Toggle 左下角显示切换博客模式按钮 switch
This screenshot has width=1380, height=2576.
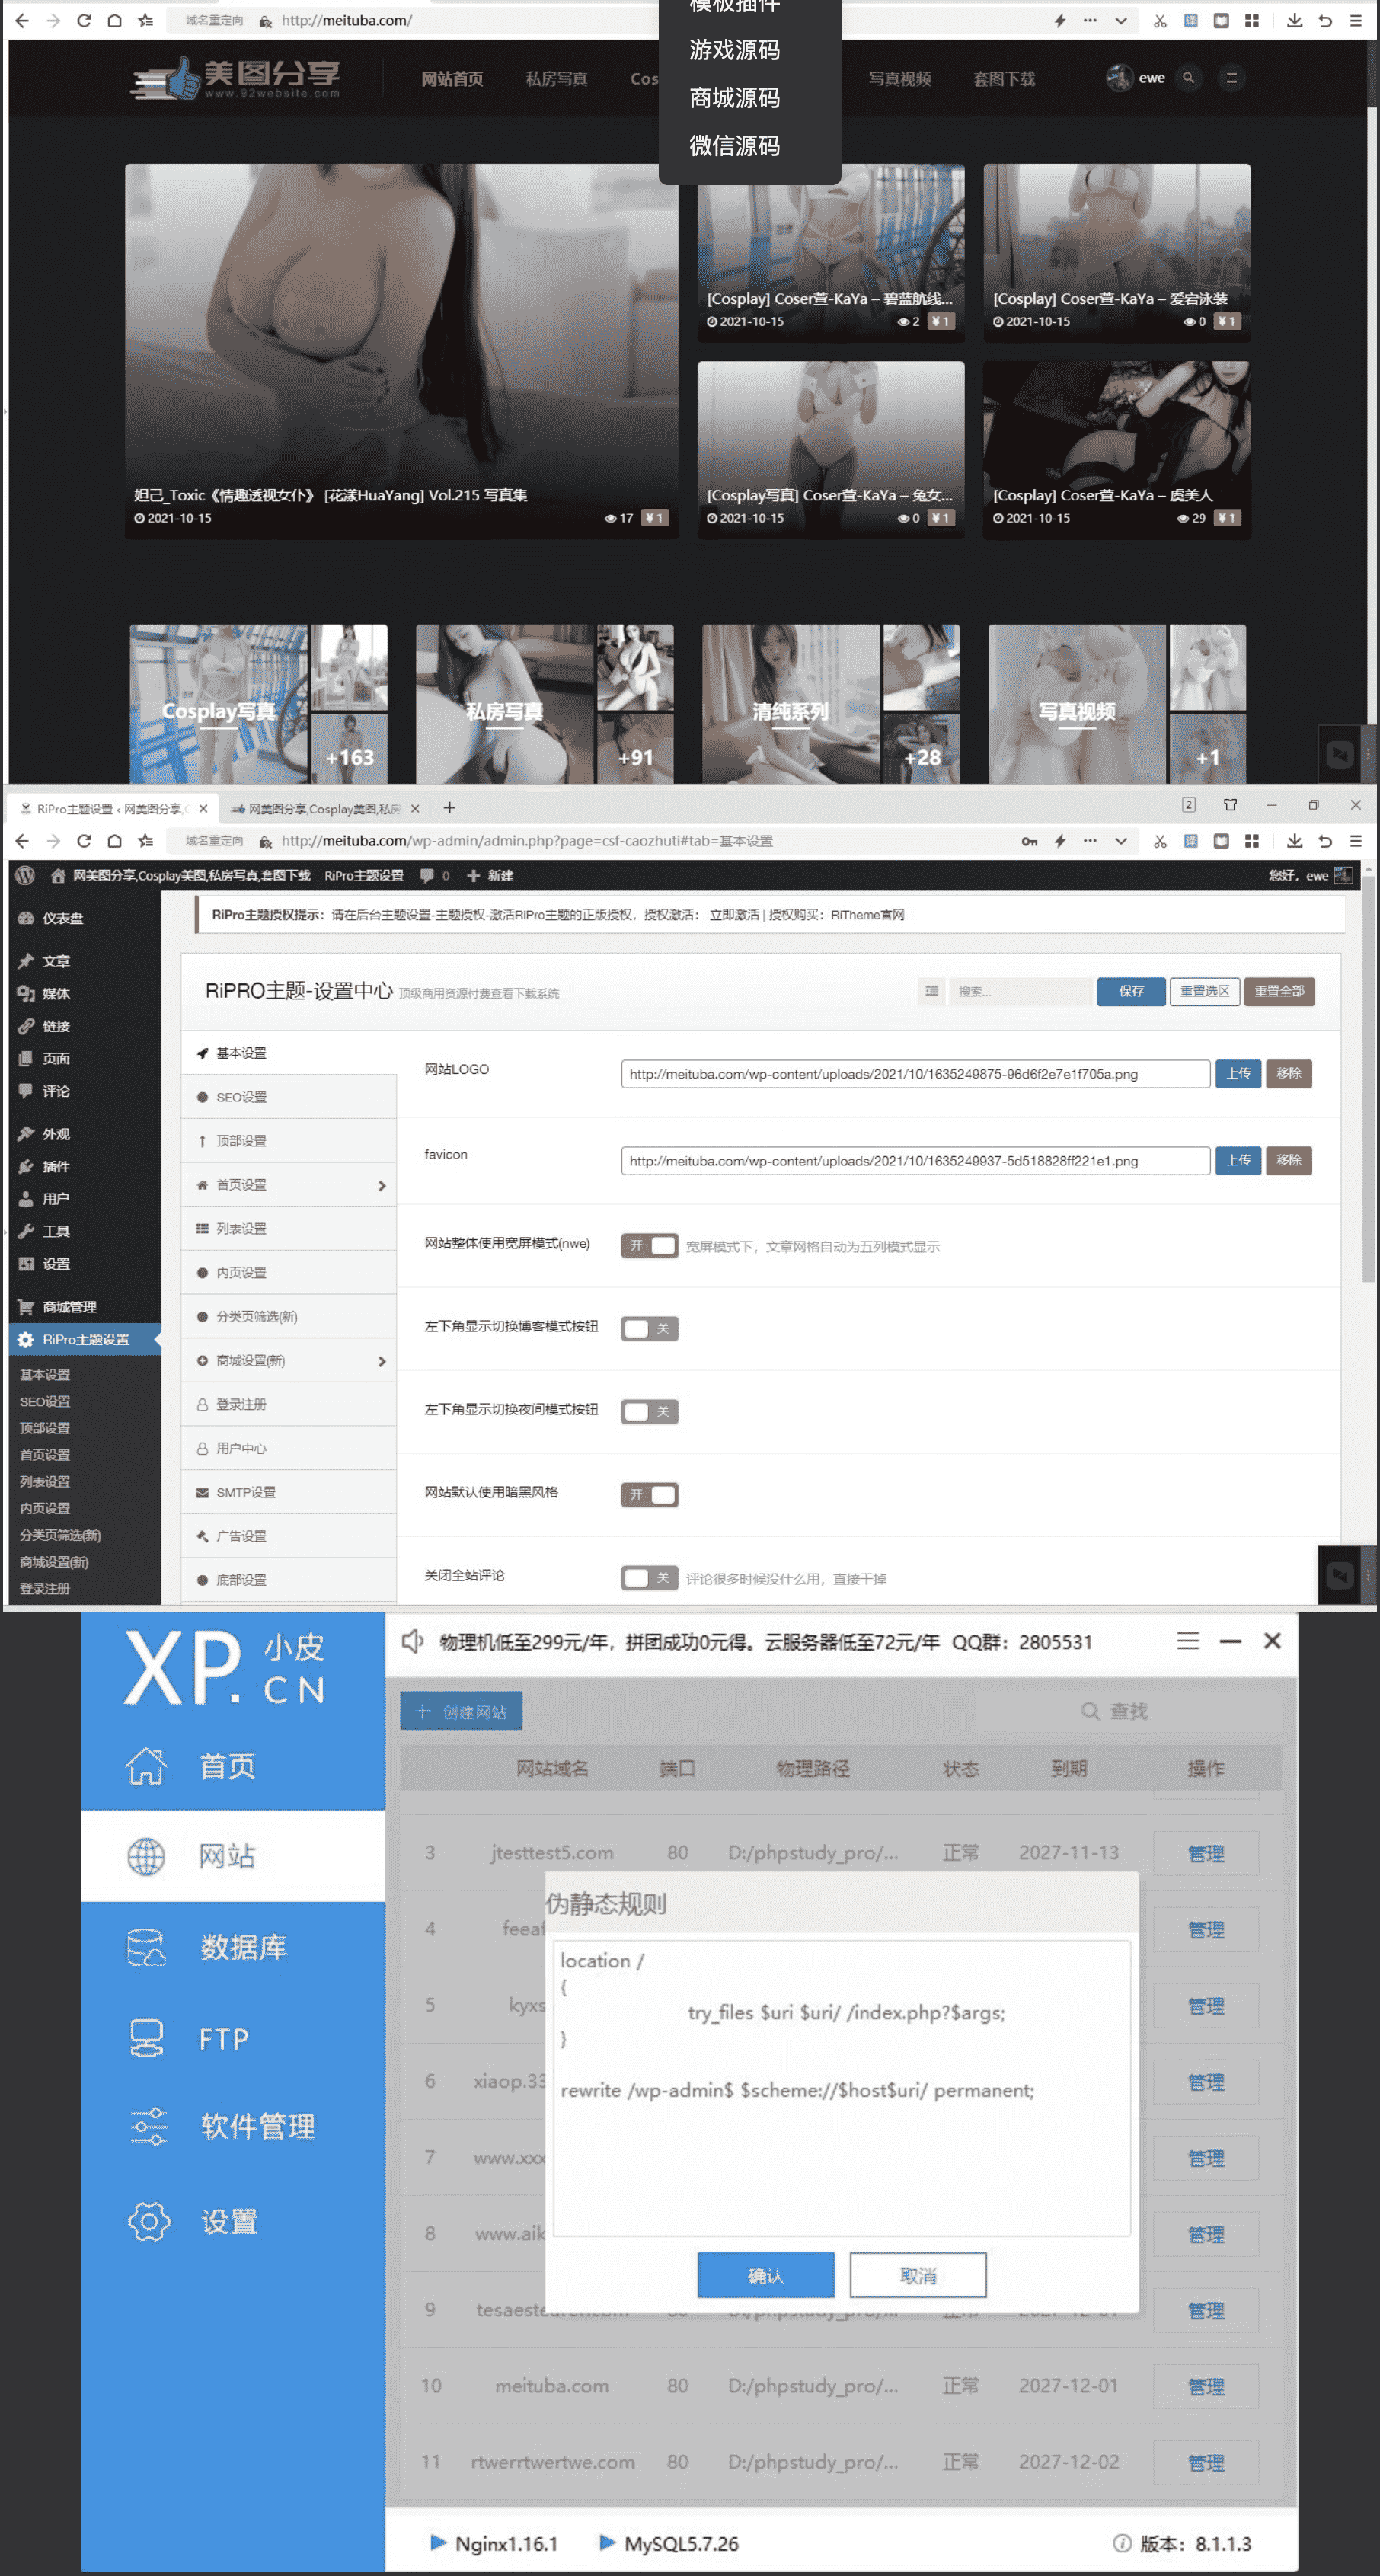pyautogui.click(x=649, y=1328)
